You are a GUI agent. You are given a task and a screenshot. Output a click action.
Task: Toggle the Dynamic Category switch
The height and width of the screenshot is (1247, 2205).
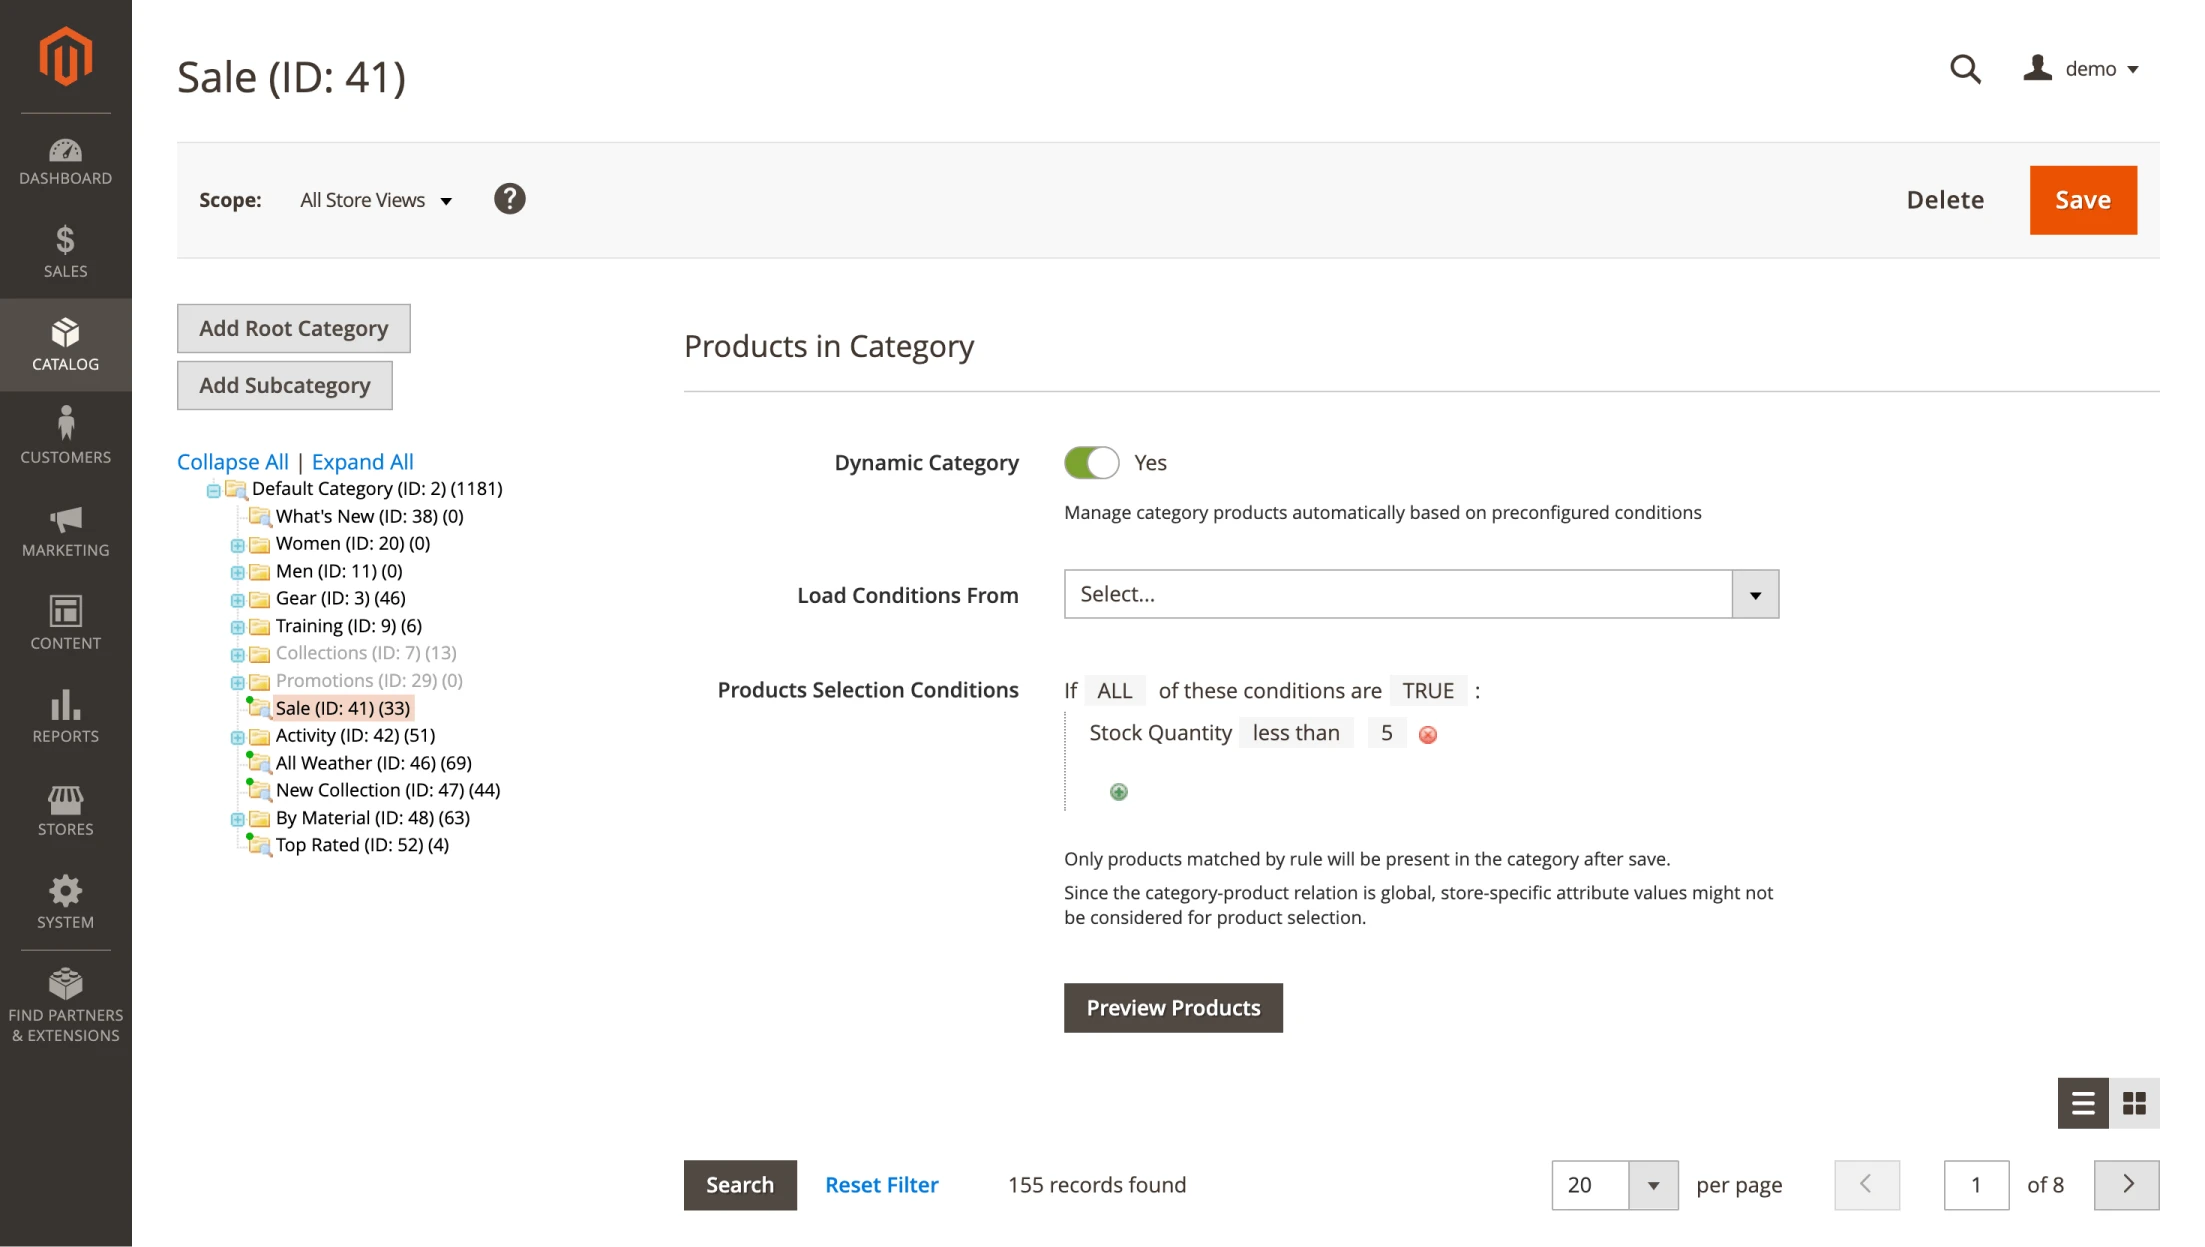click(x=1091, y=463)
